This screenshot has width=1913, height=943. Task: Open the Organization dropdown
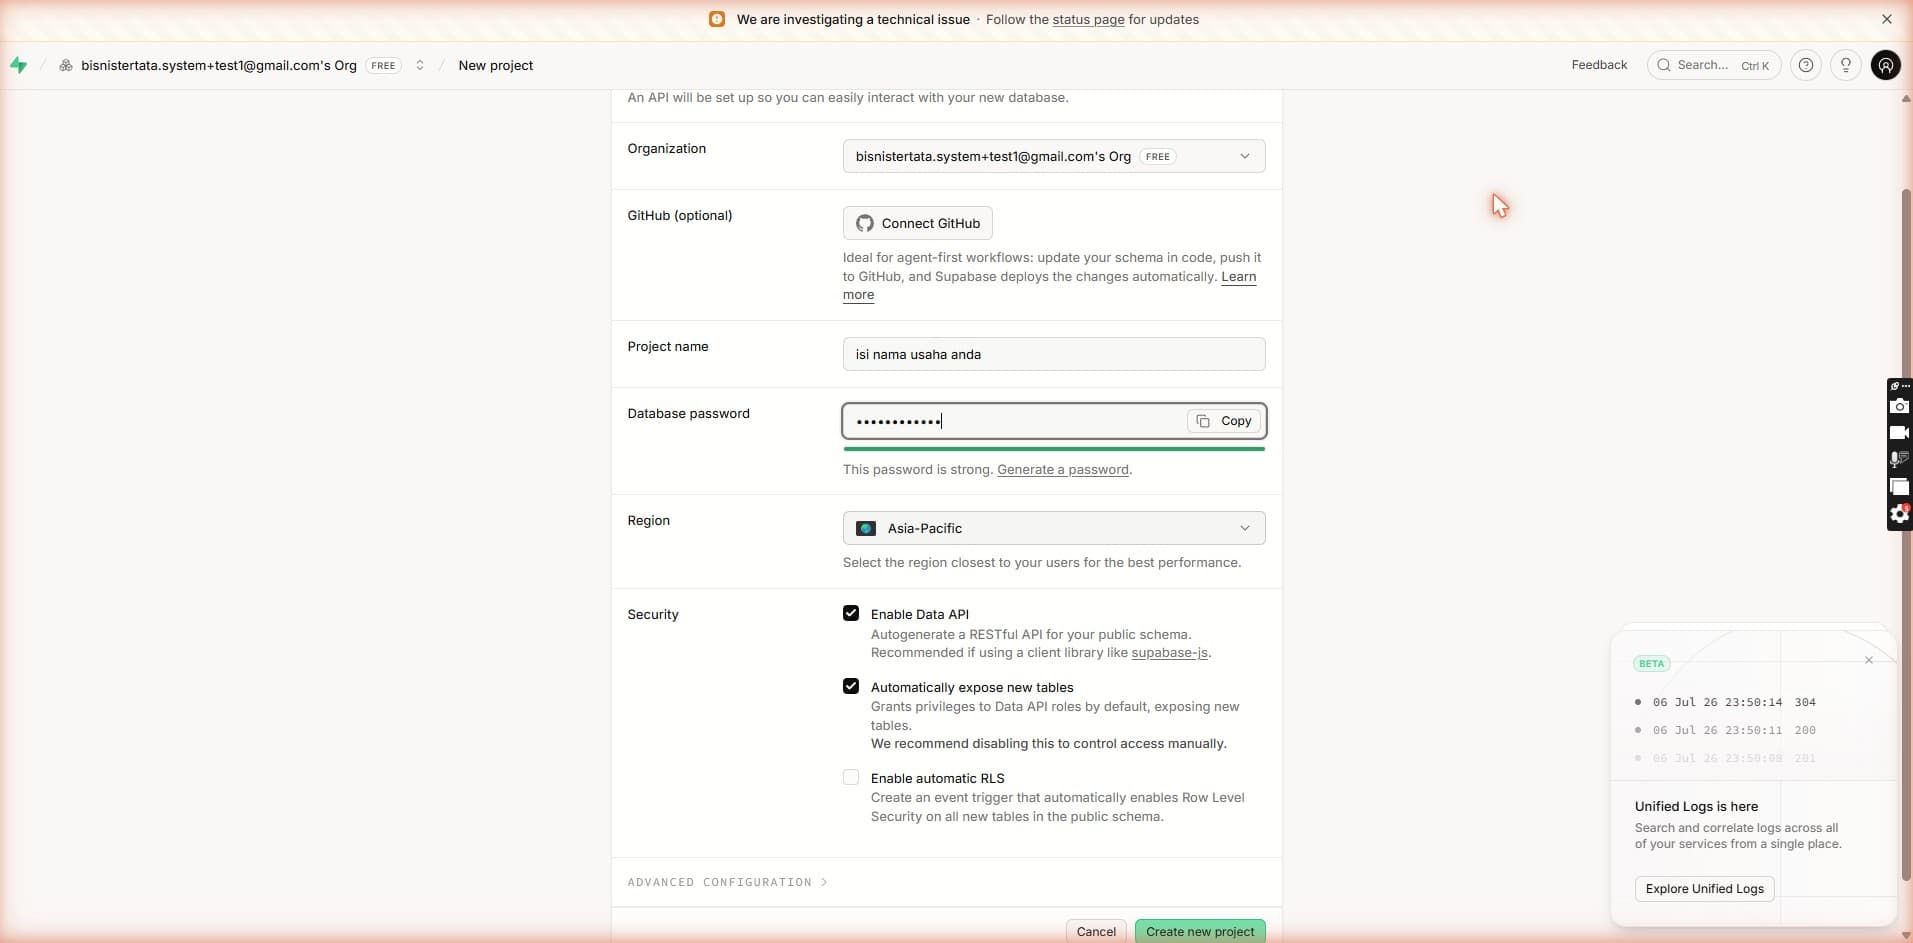pyautogui.click(x=1054, y=156)
